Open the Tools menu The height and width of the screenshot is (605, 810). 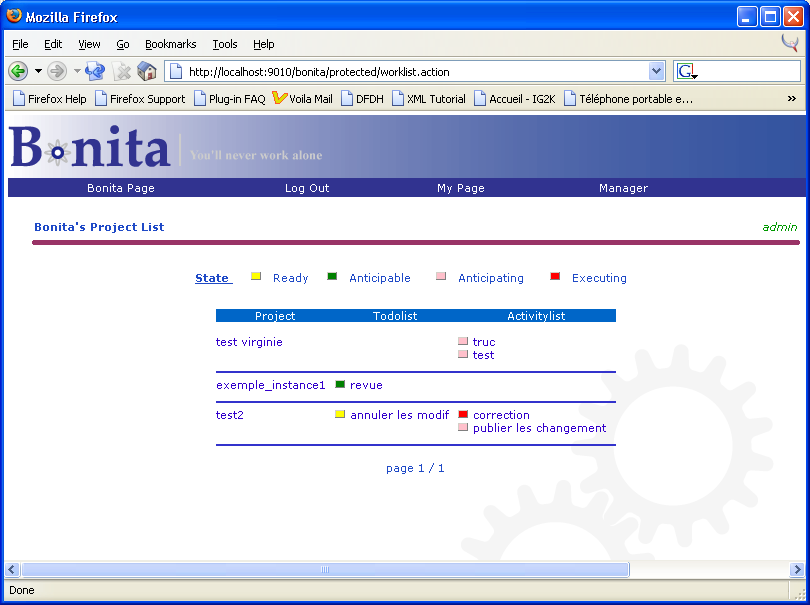tap(225, 44)
